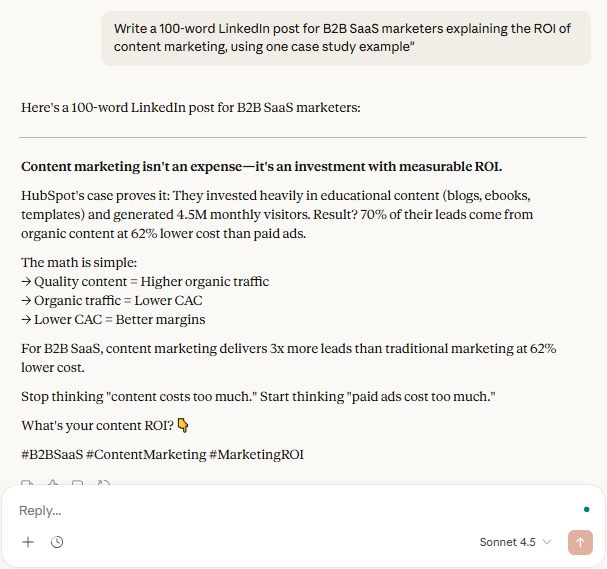Screen dimensions: 607x569
Task: Click the green status dot in reply box
Action: pos(586,510)
